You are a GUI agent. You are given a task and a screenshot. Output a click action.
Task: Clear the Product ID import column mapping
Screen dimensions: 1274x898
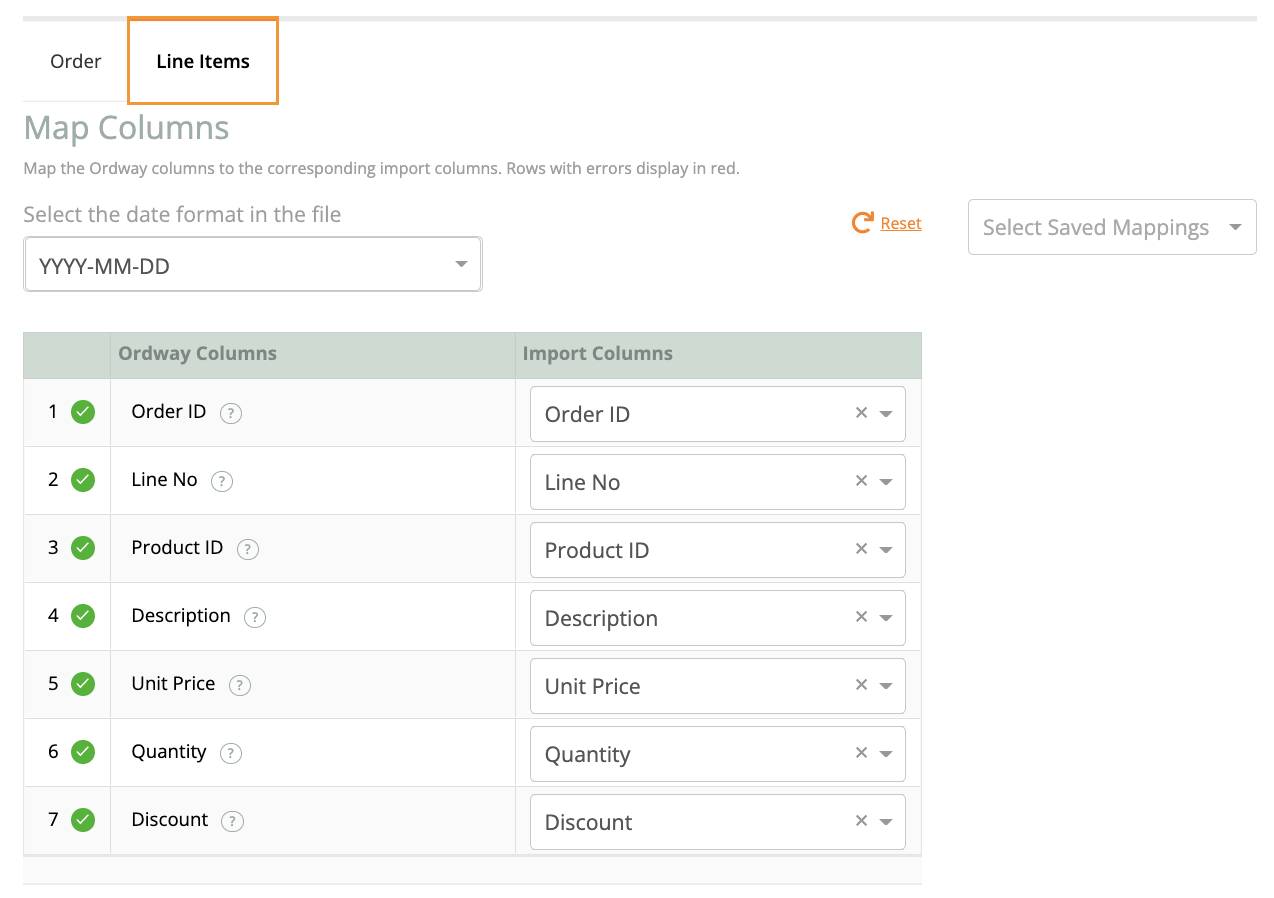tap(861, 549)
